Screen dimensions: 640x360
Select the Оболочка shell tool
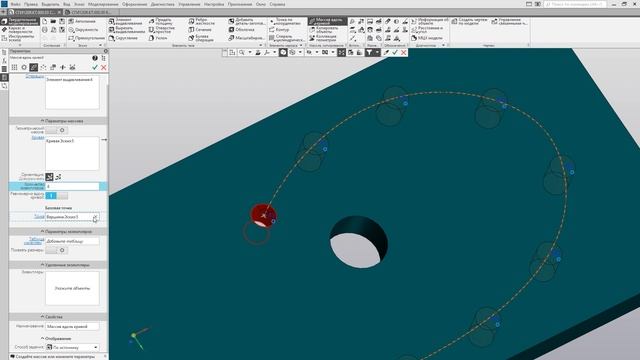pyautogui.click(x=242, y=30)
